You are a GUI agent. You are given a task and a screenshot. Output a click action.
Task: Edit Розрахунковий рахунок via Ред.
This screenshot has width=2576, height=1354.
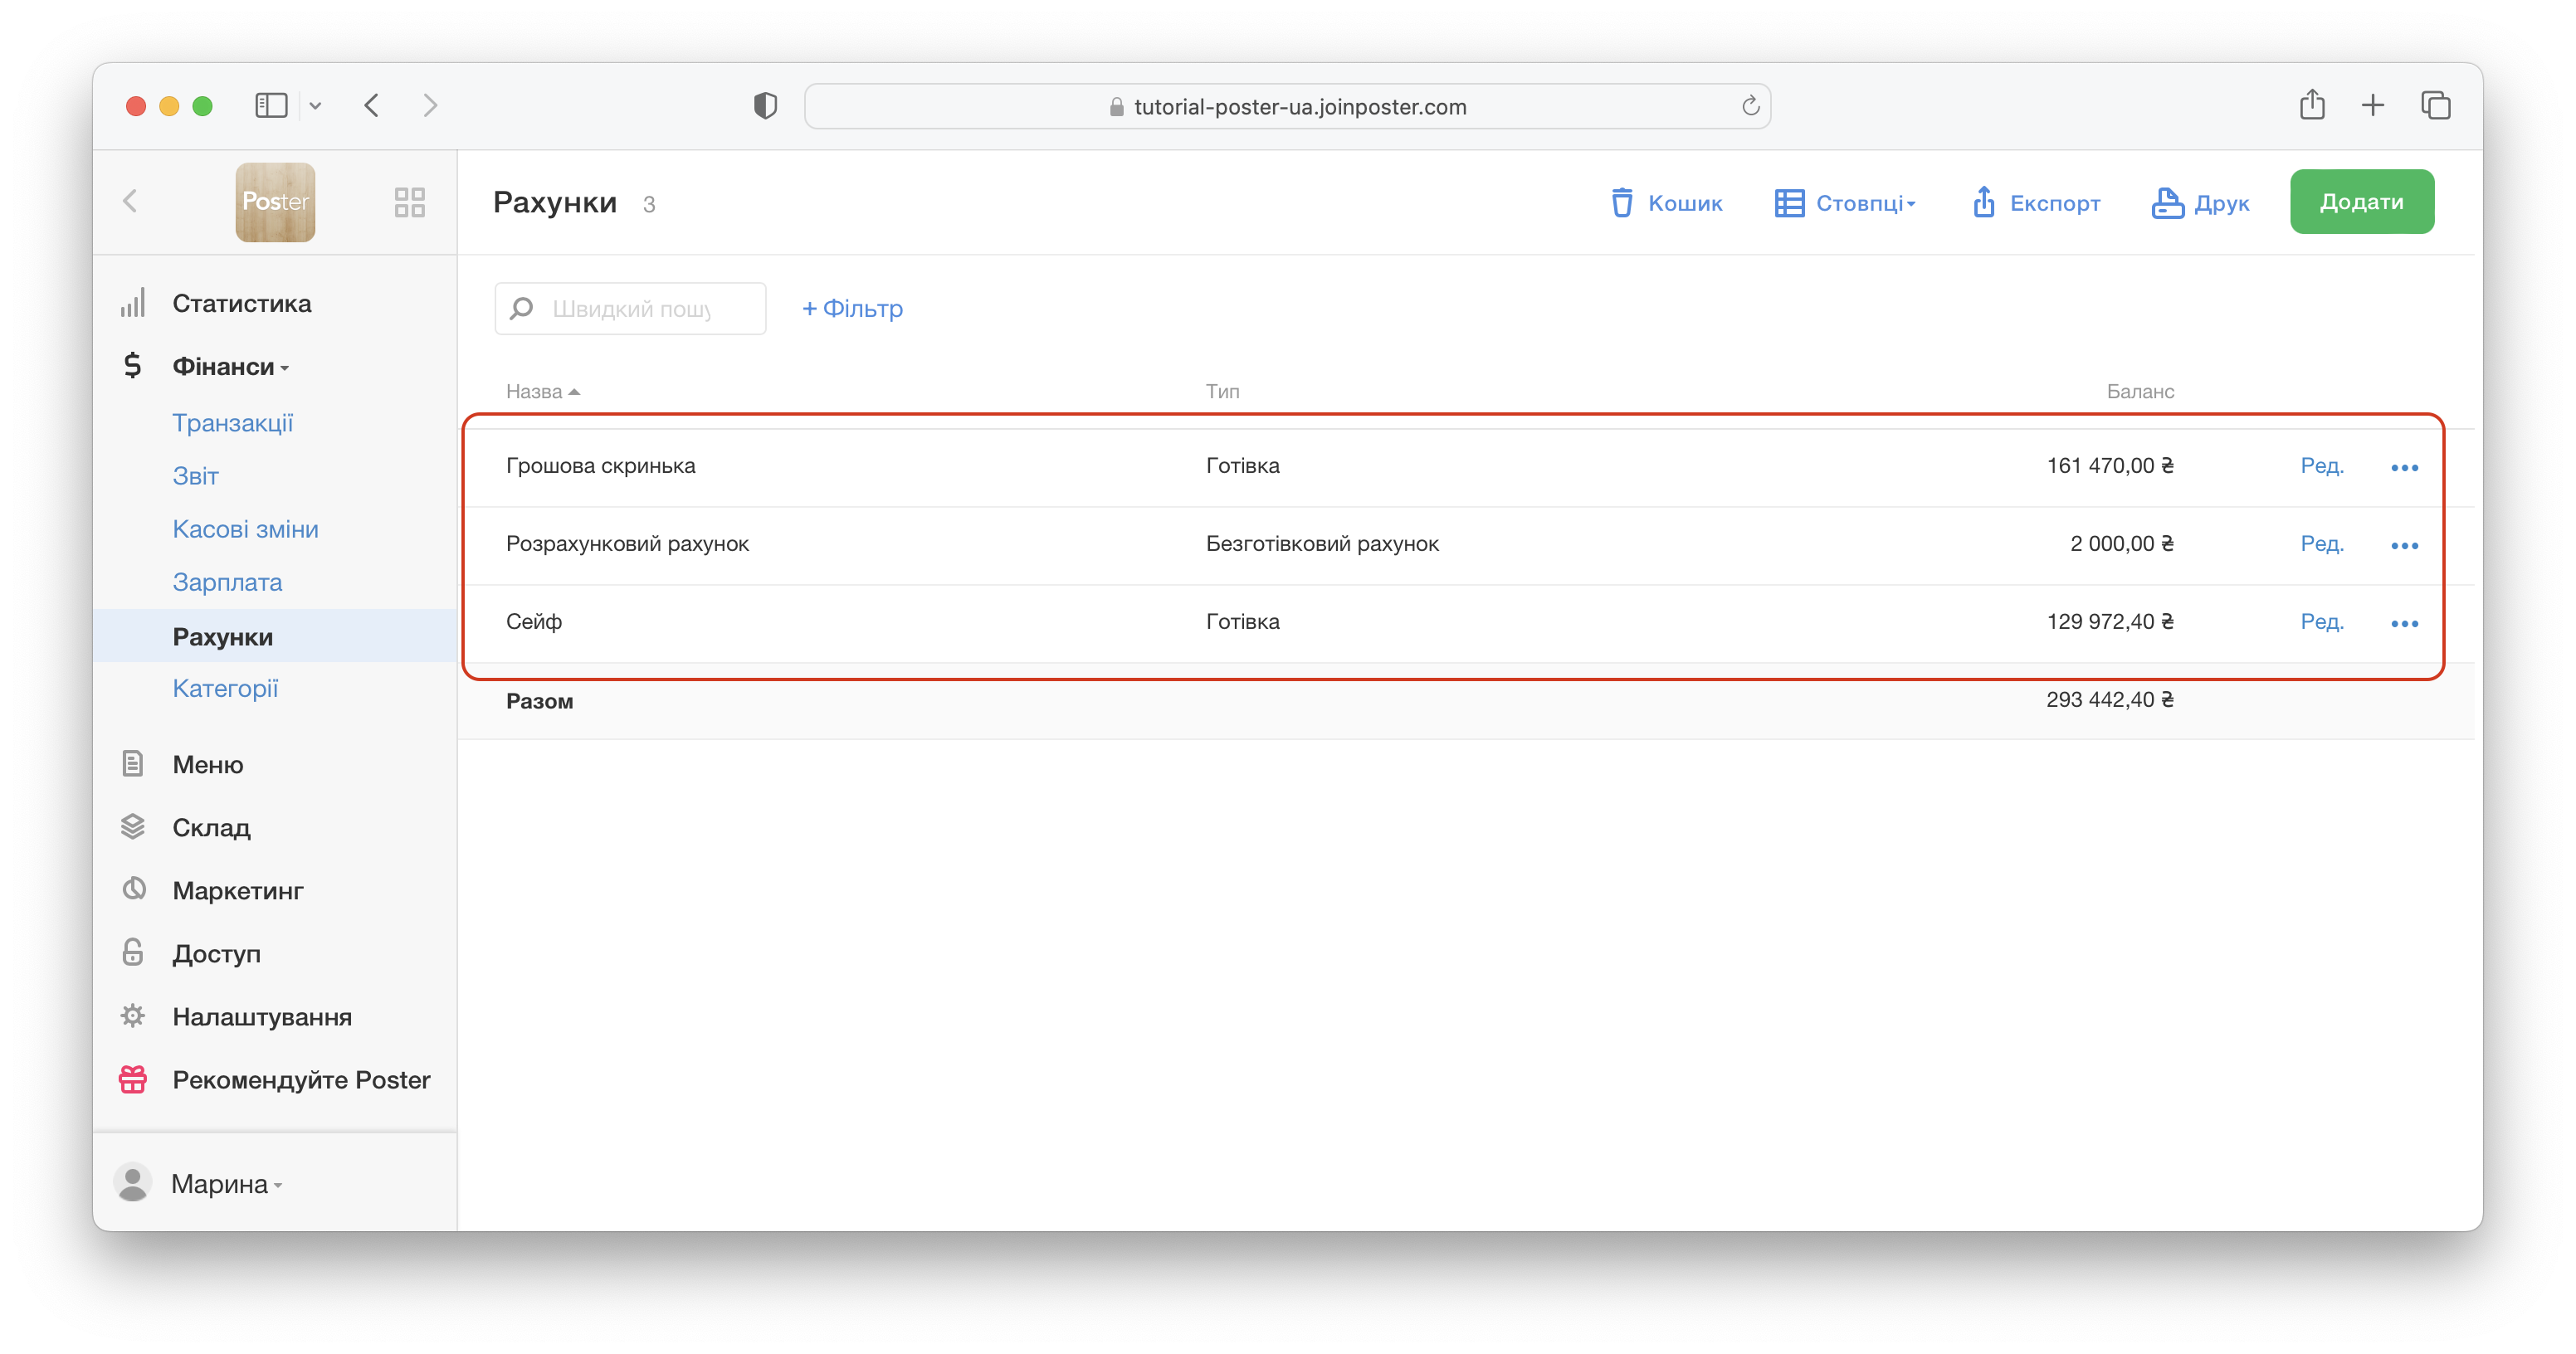(2321, 544)
